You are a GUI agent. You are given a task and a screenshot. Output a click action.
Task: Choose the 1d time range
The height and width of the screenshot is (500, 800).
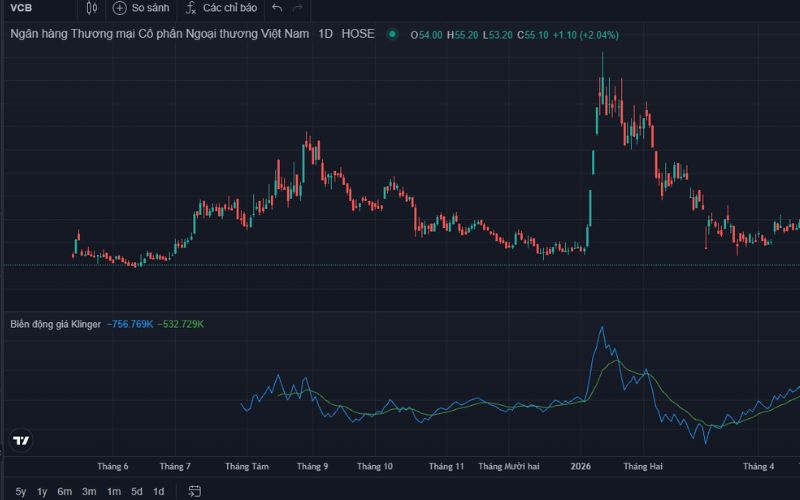(x=159, y=491)
